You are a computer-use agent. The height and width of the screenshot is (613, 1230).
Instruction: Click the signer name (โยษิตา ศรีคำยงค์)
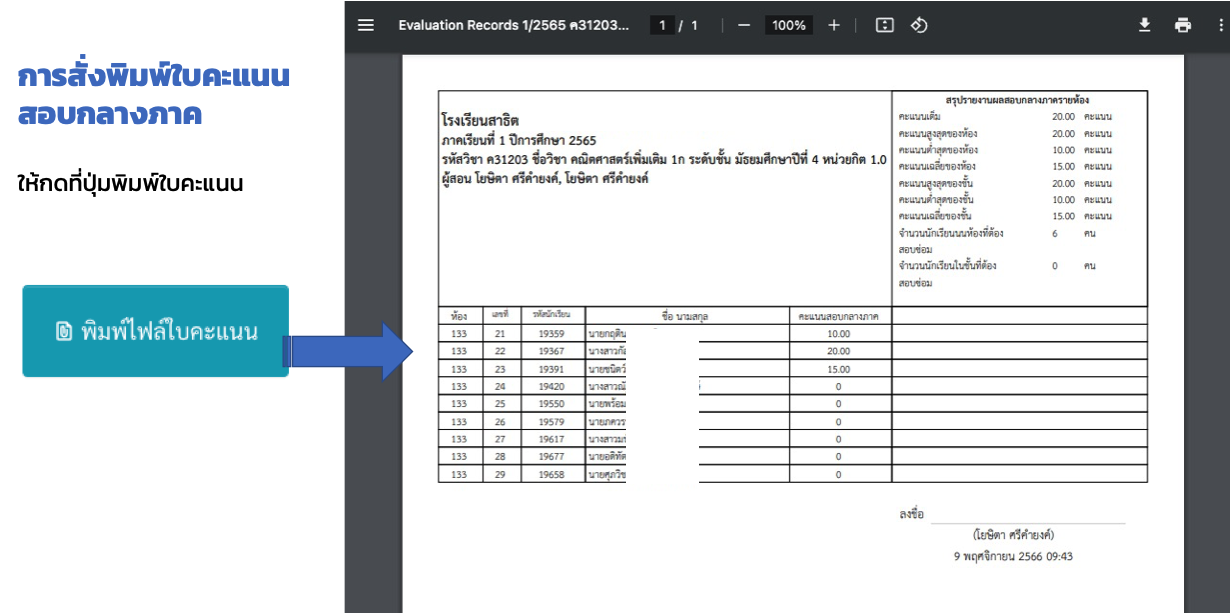[1014, 535]
